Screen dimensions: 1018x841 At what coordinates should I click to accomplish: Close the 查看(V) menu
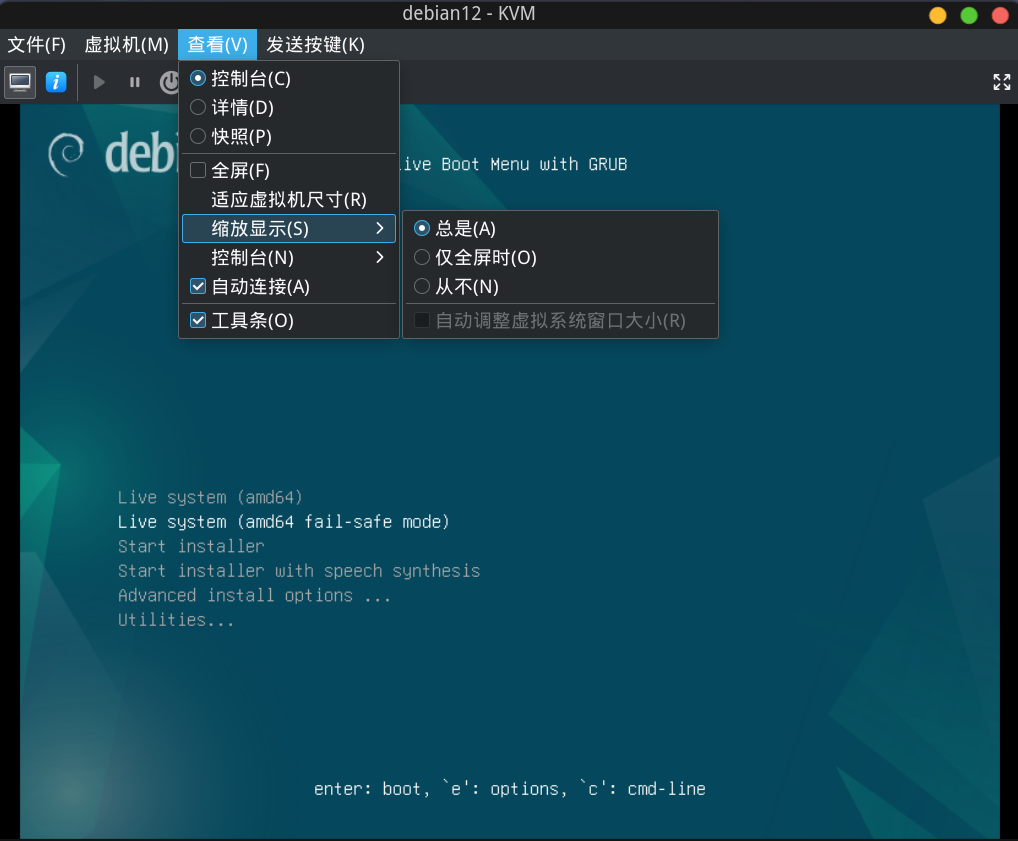[x=217, y=45]
